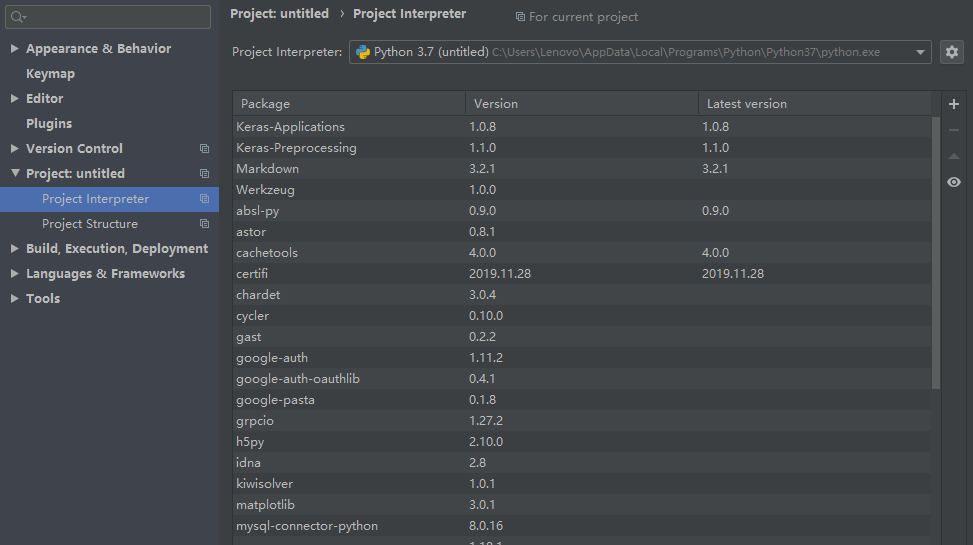The image size is (973, 545).
Task: Toggle the show early releases eye icon
Action: coord(953,182)
